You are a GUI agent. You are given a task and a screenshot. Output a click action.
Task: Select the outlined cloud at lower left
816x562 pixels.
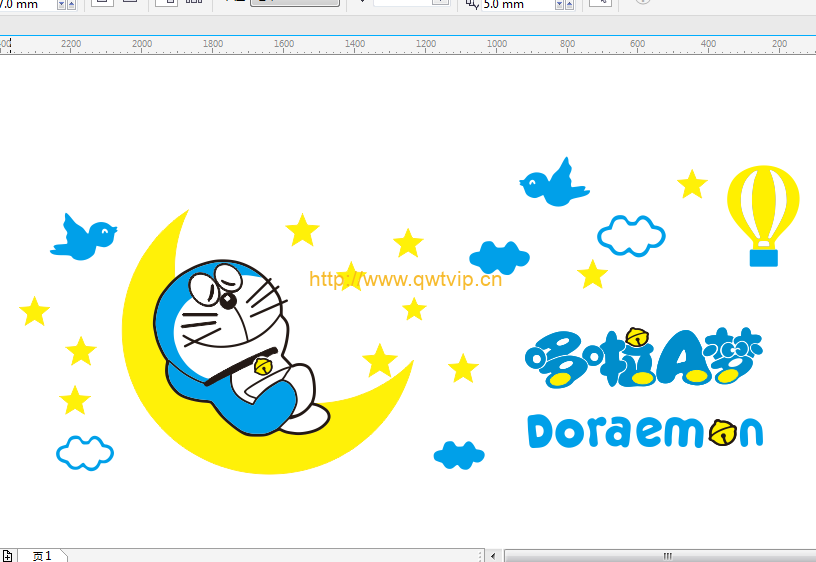tap(85, 453)
